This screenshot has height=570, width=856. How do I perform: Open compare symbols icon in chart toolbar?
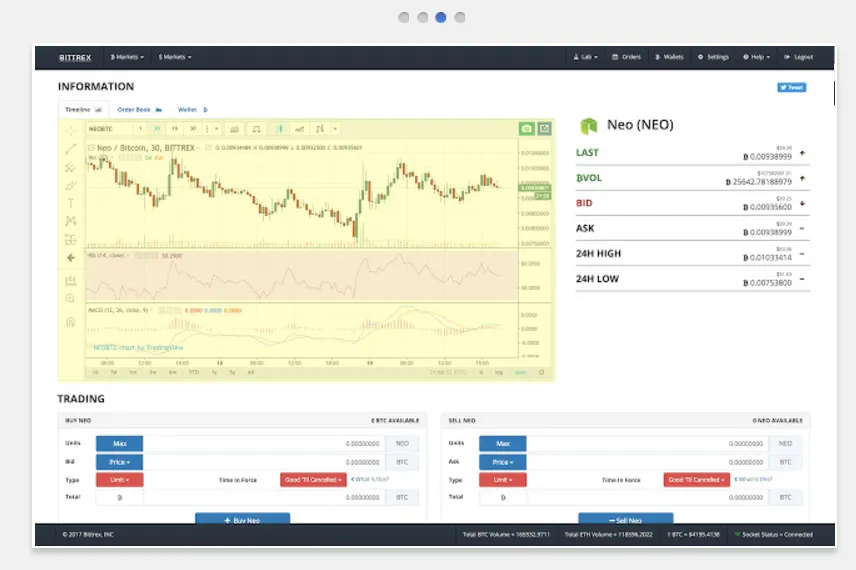[x=256, y=129]
